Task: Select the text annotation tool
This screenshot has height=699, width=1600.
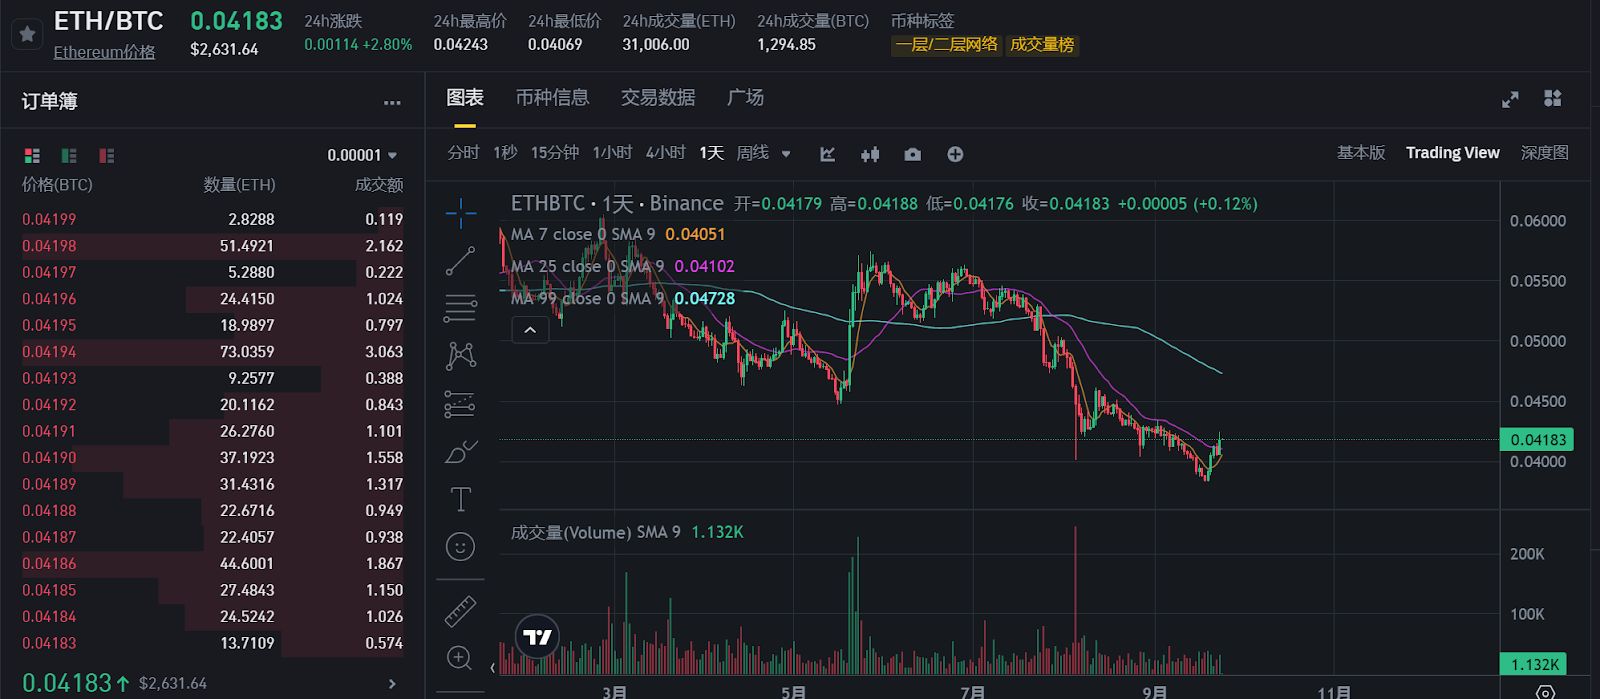Action: 460,497
